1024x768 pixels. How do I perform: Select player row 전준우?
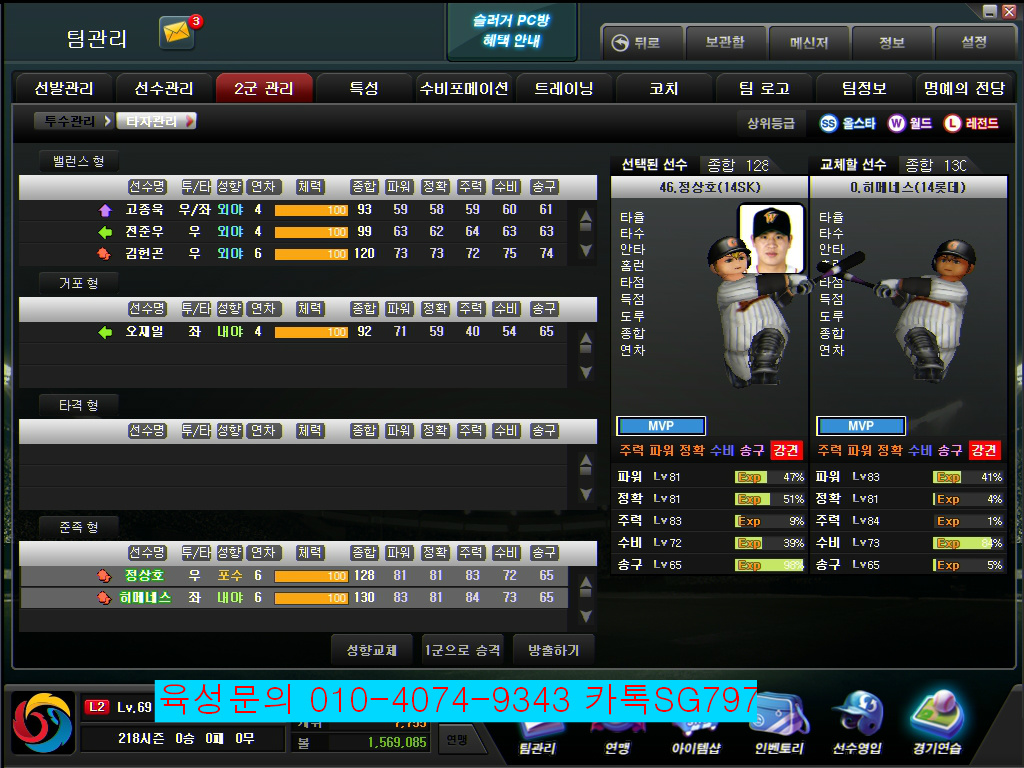[x=294, y=231]
